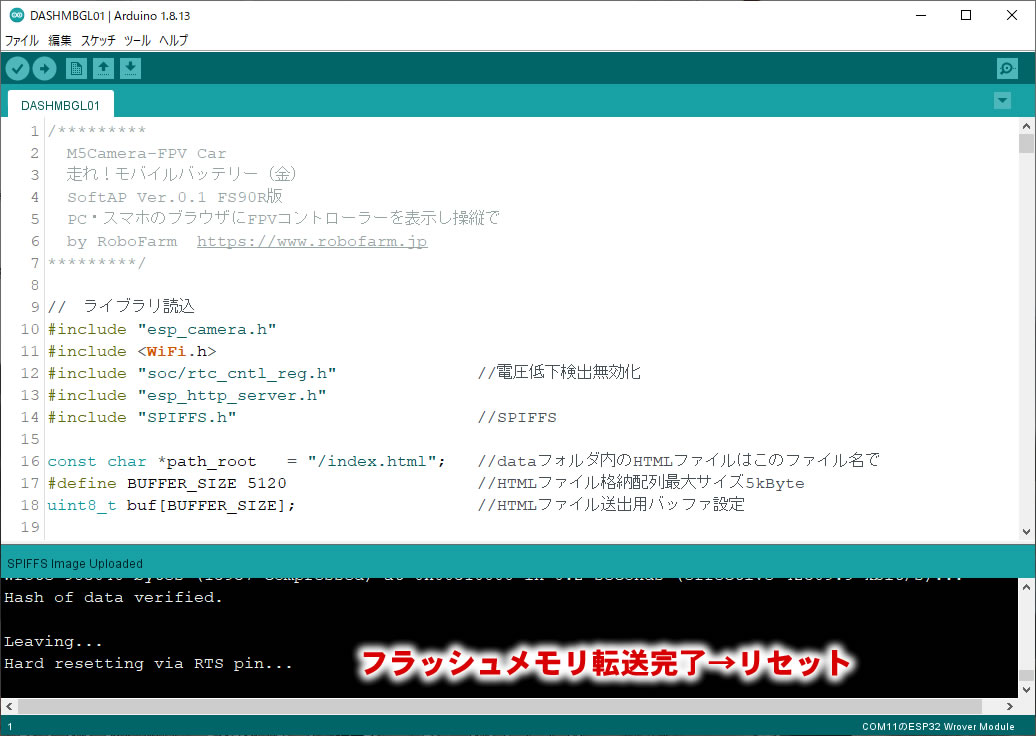The height and width of the screenshot is (736, 1036).
Task: Maximize the Arduino window
Action: (x=966, y=15)
